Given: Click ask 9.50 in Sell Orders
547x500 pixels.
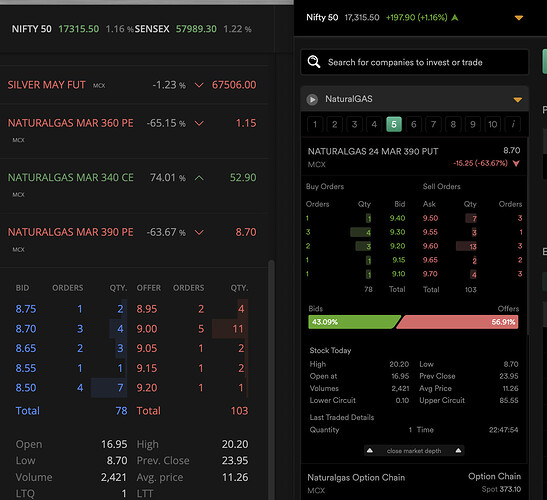Looking at the screenshot, I should 430,218.
